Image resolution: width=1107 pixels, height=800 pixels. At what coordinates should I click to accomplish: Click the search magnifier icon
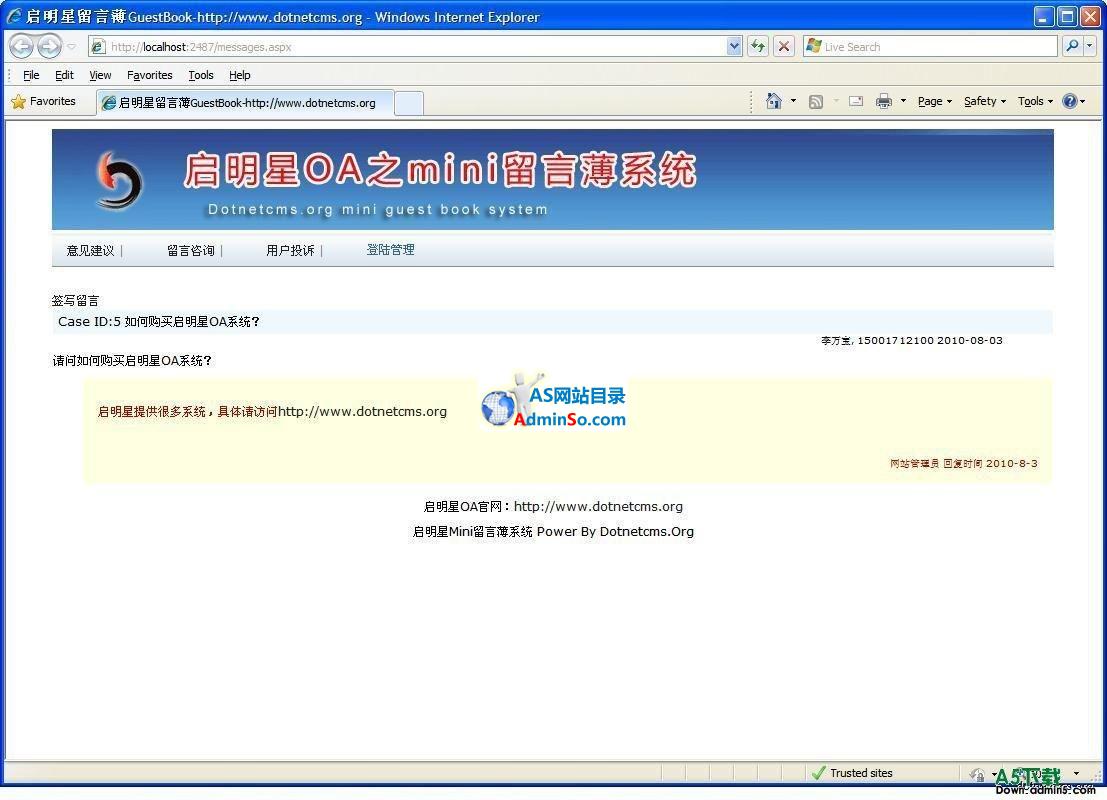(1072, 47)
